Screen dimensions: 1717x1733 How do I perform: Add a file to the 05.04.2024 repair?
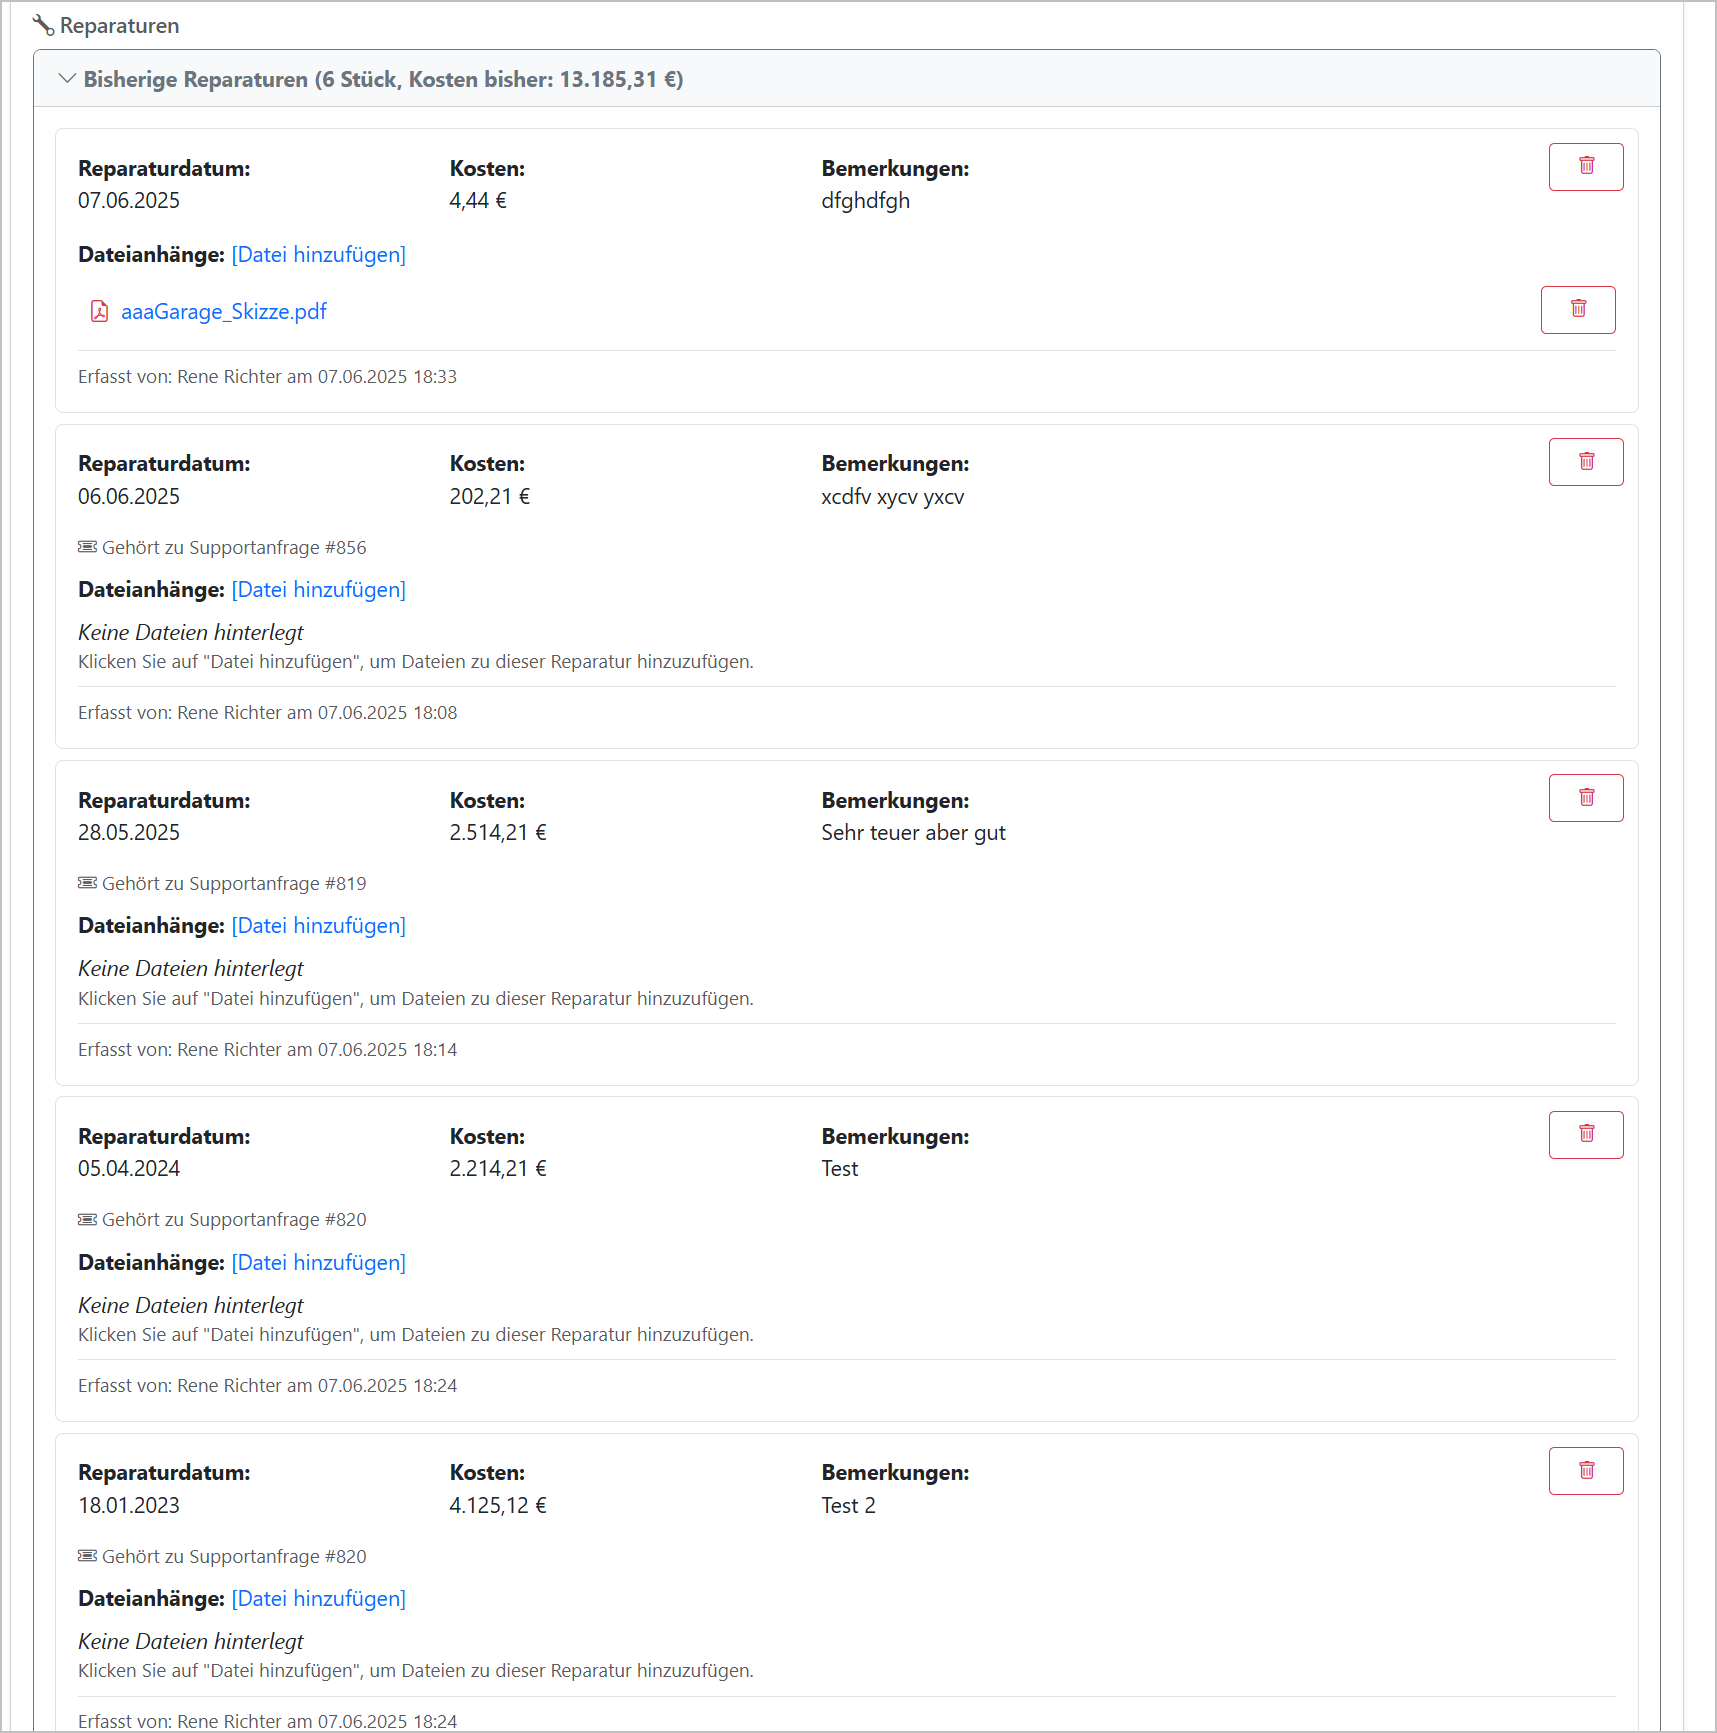click(319, 1263)
